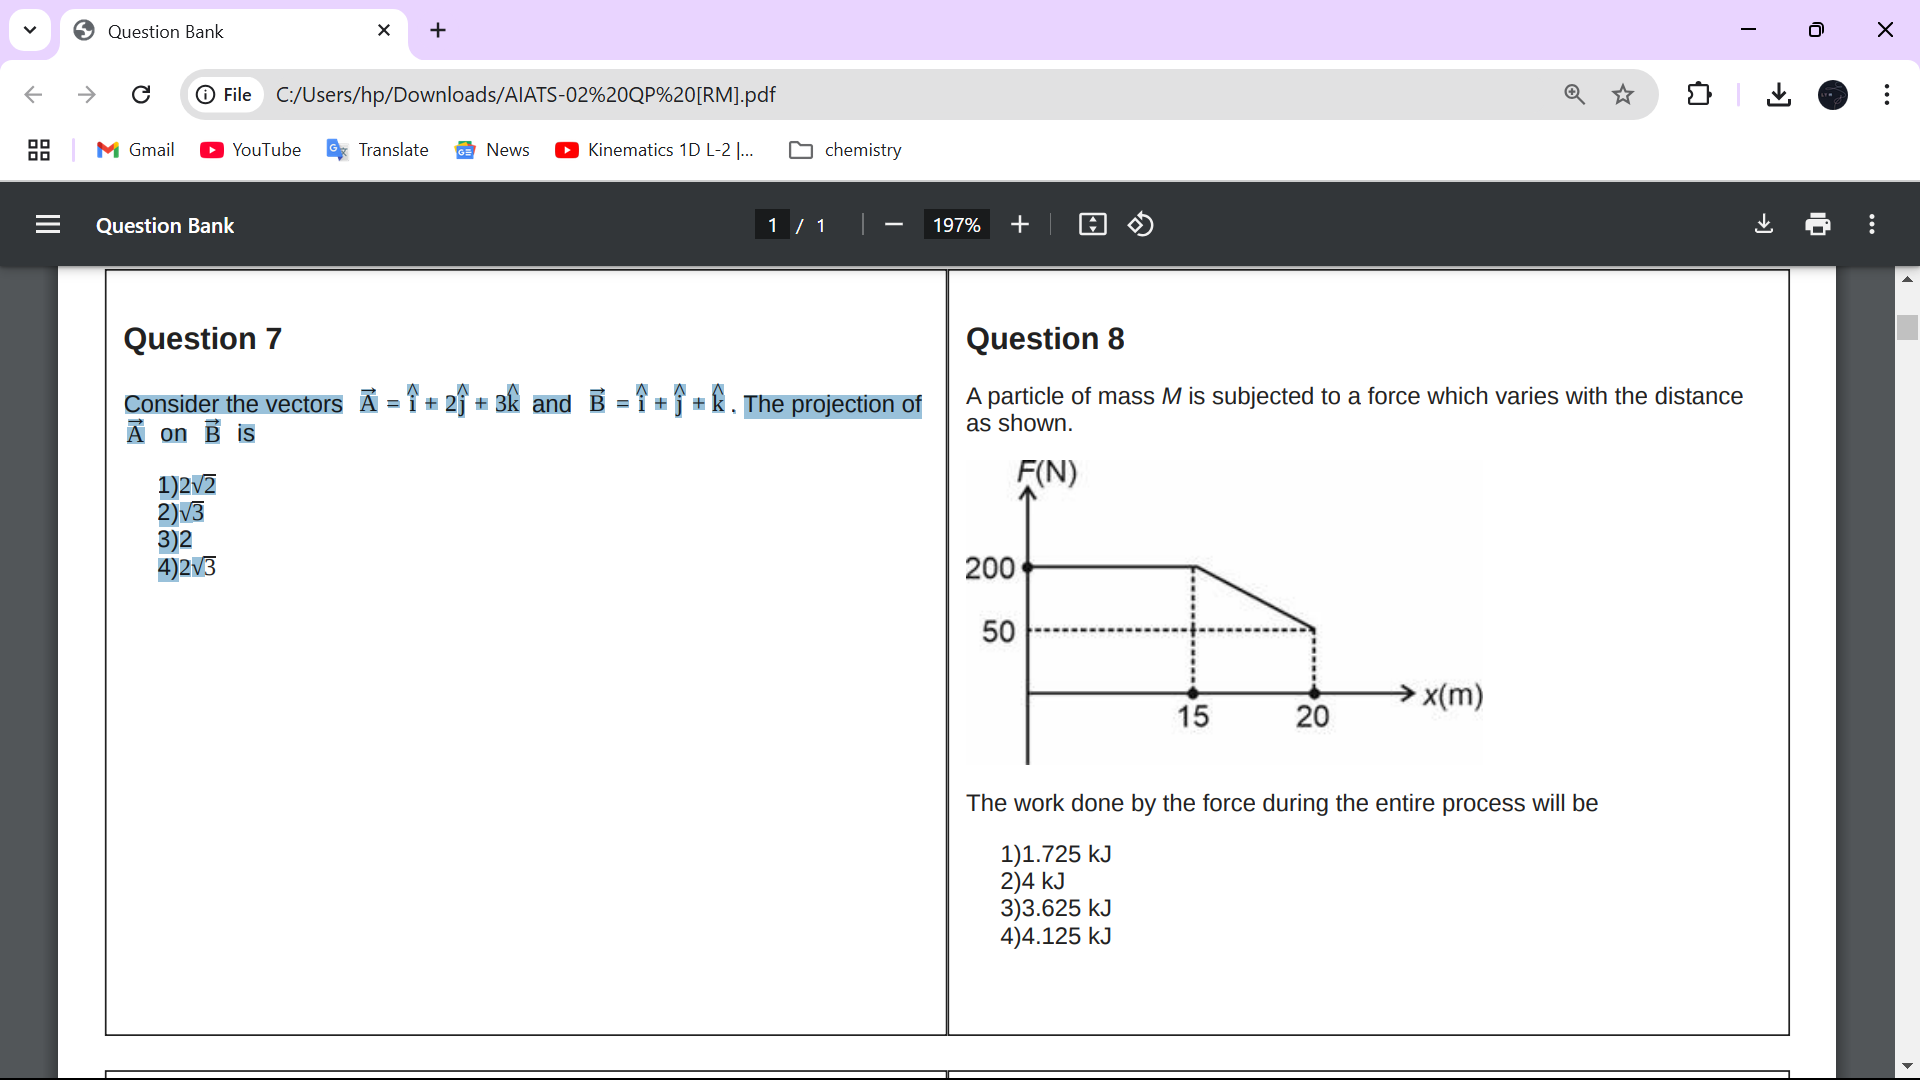Screen dimensions: 1920x1080
Task: Rotate the PDF counterclockwise
Action: [x=1141, y=225]
